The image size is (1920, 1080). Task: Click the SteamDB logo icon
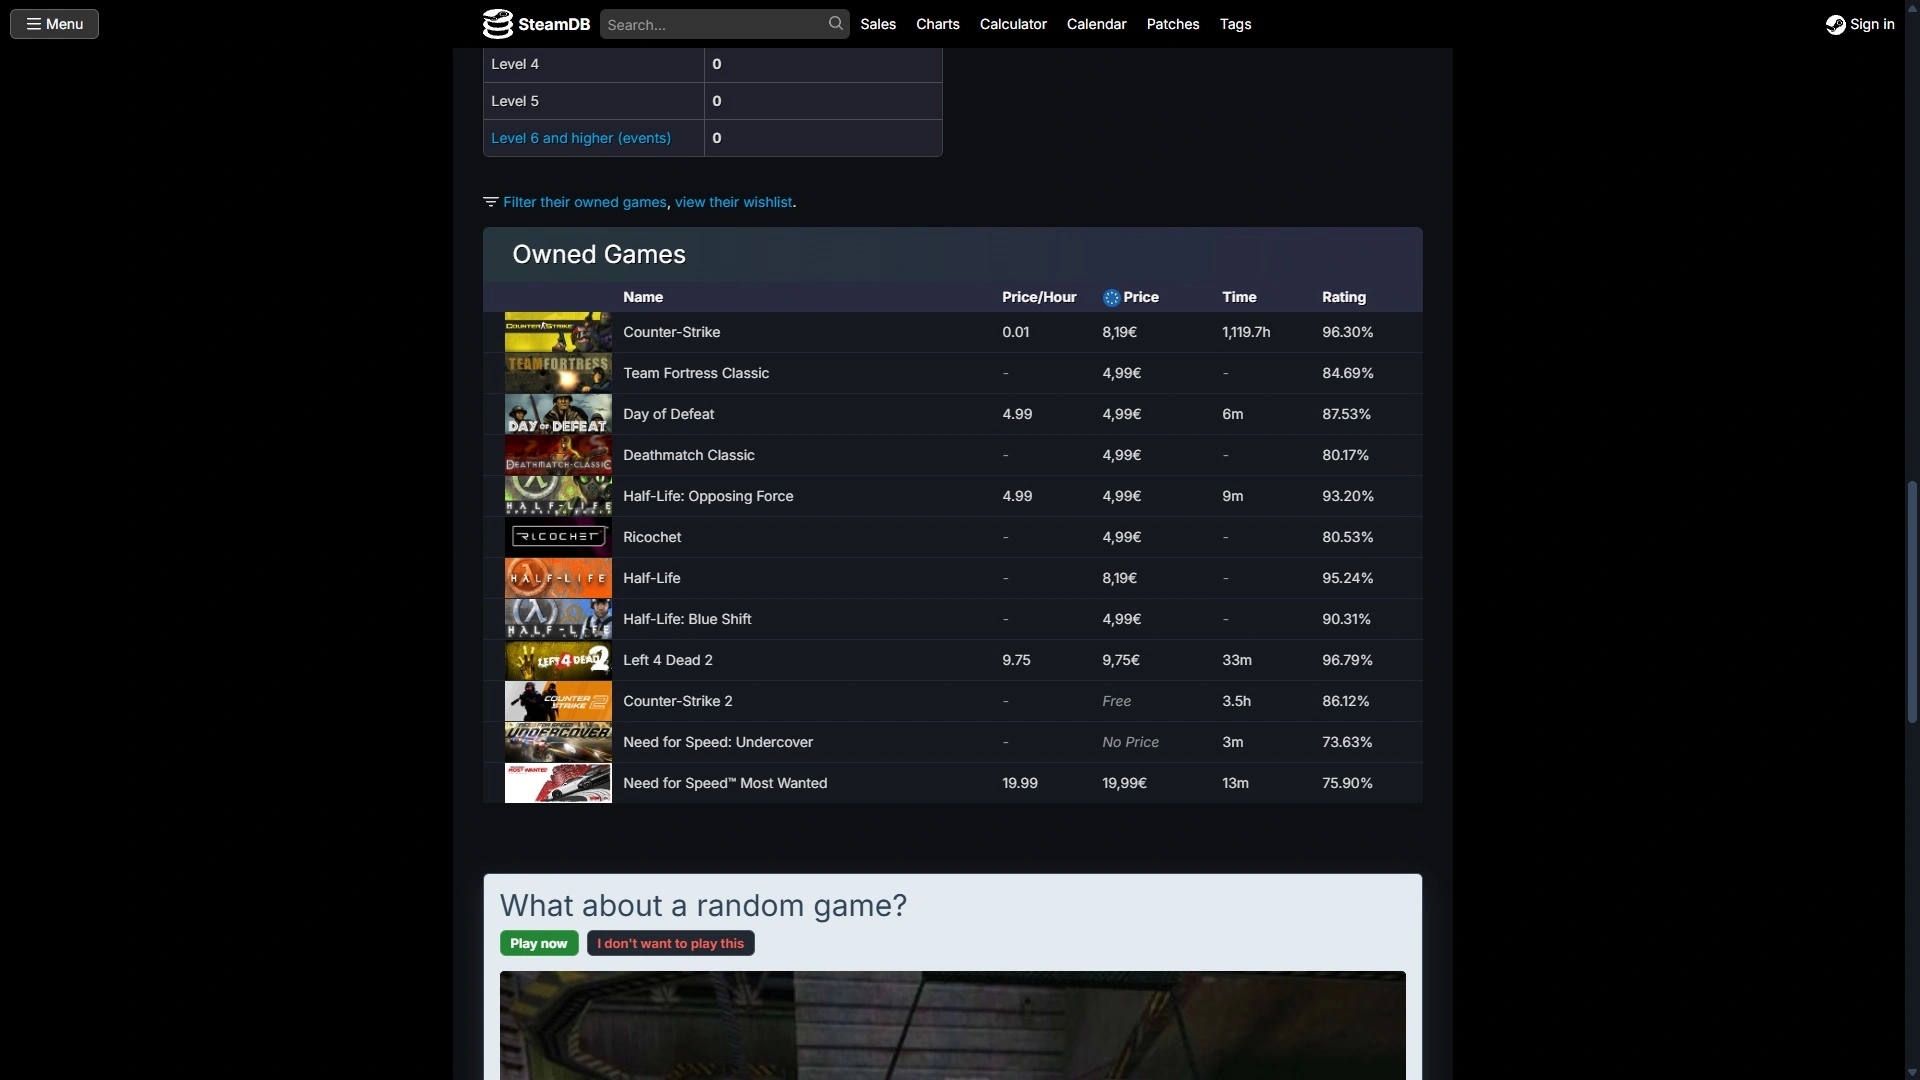(497, 24)
